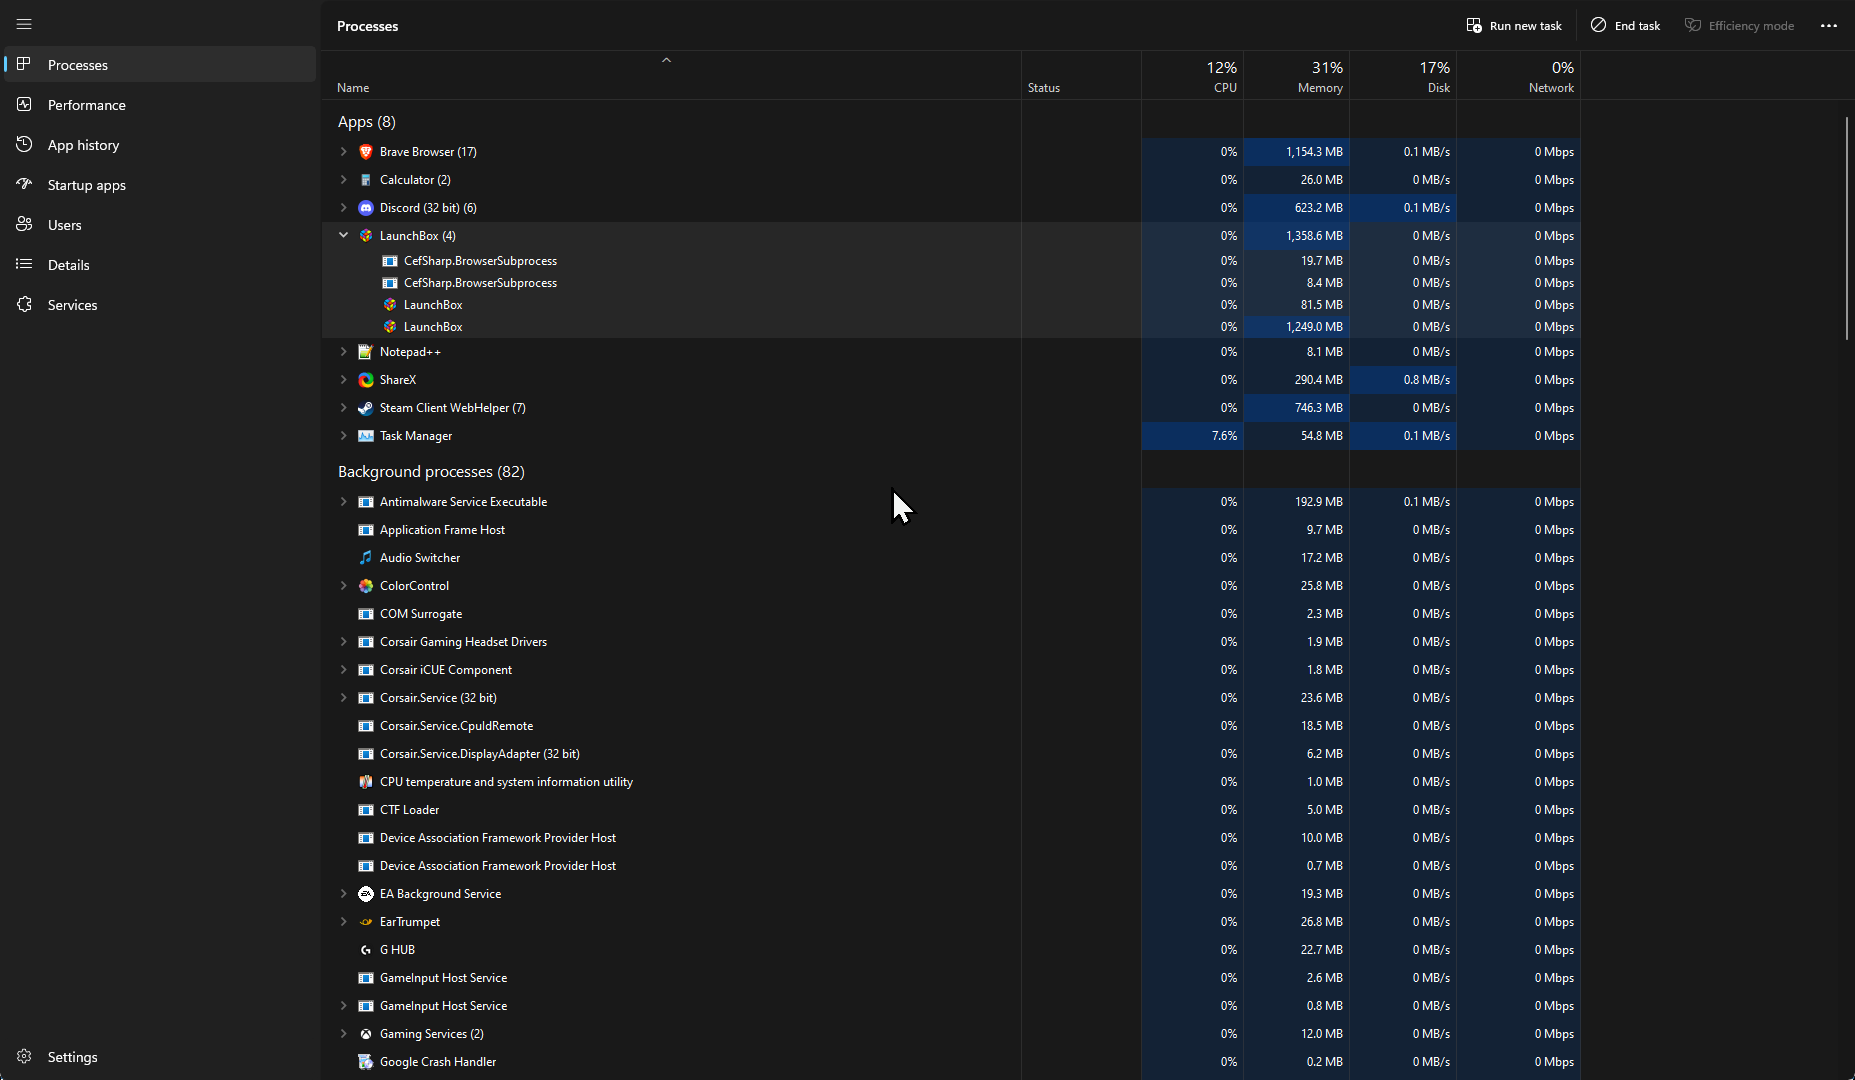Open the Startup apps page
The width and height of the screenshot is (1855, 1080).
86,185
